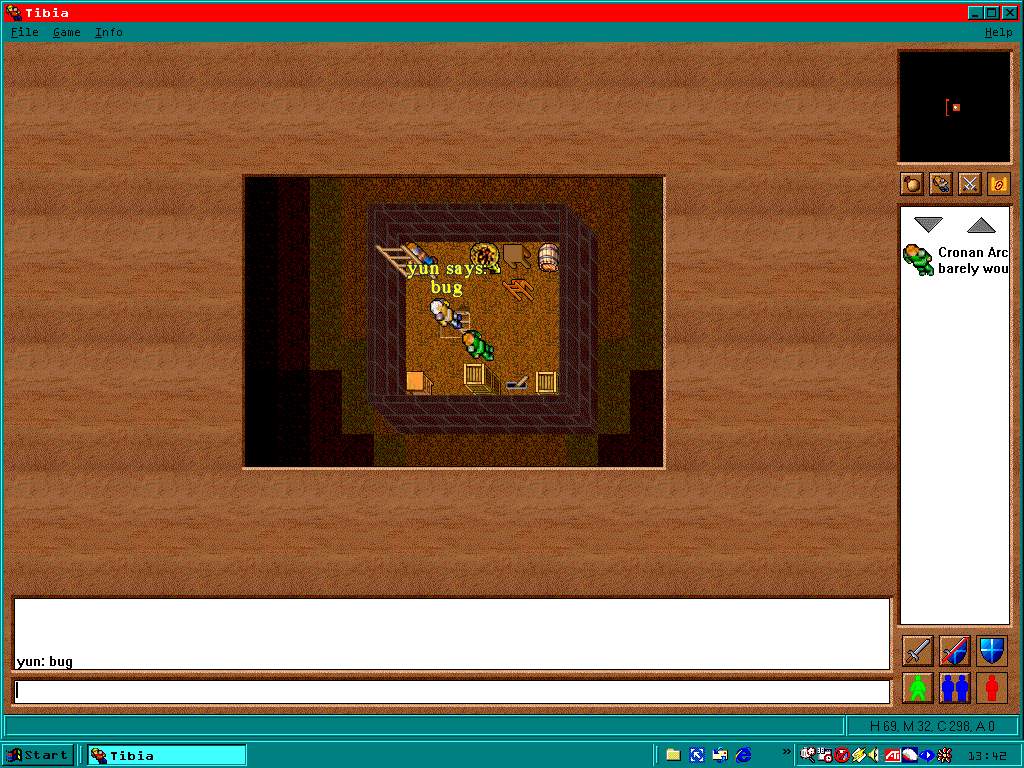Image resolution: width=1024 pixels, height=768 pixels.
Task: Expand the quick launch overflow chevron
Action: [786, 752]
